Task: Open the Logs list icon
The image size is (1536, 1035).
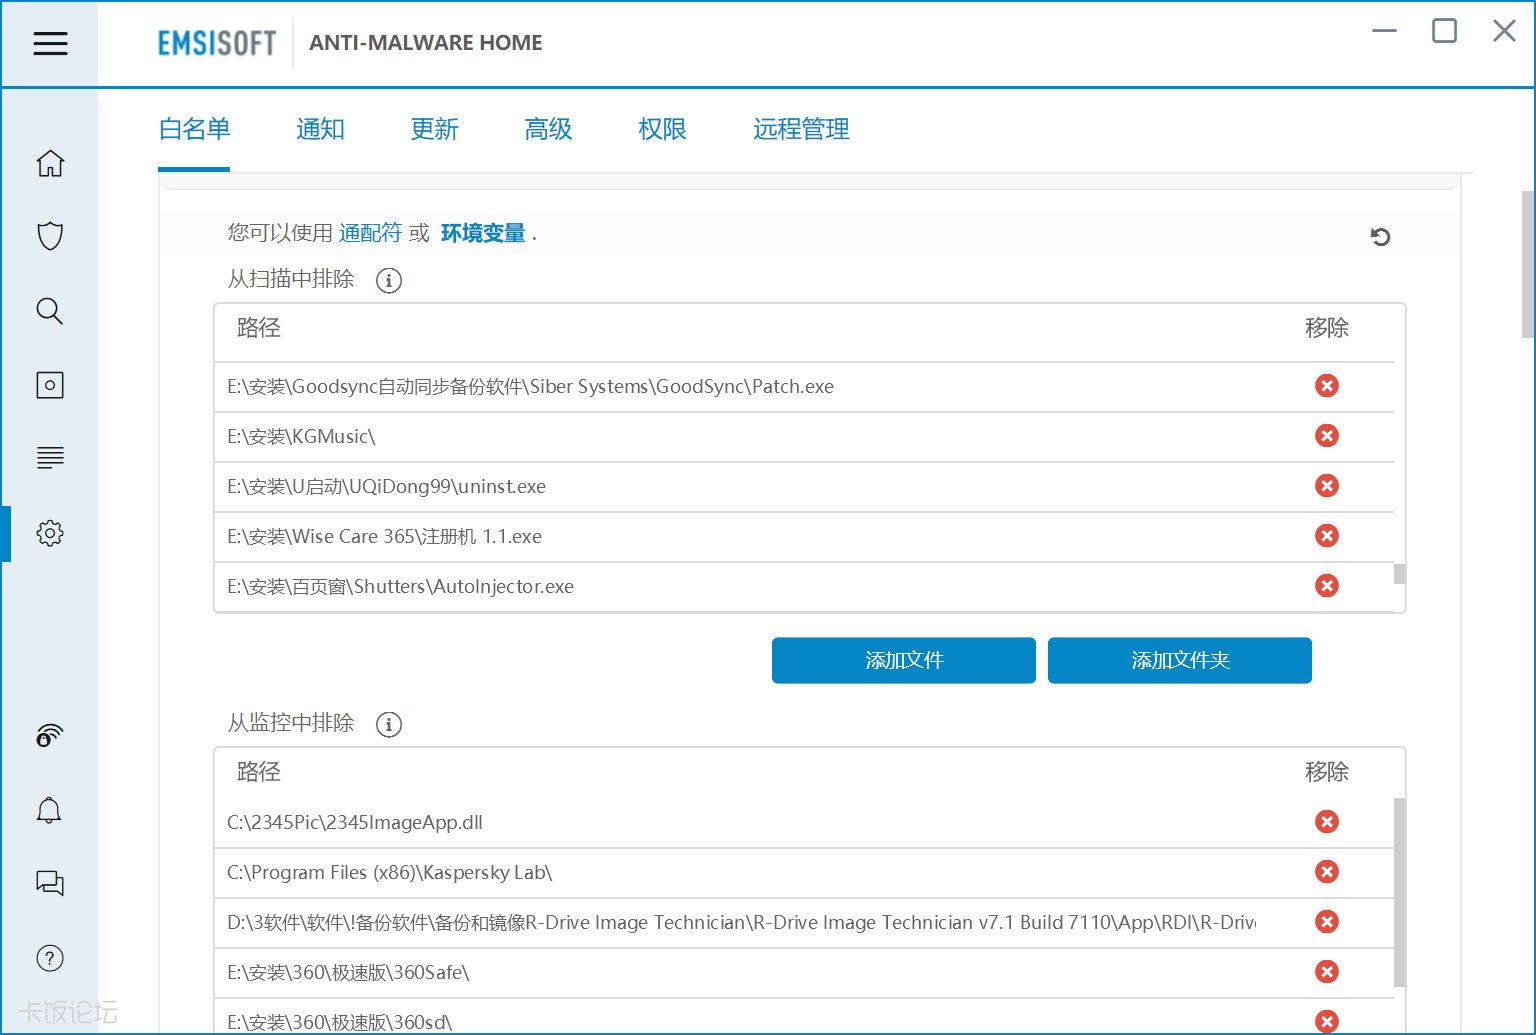Action: pyautogui.click(x=50, y=458)
